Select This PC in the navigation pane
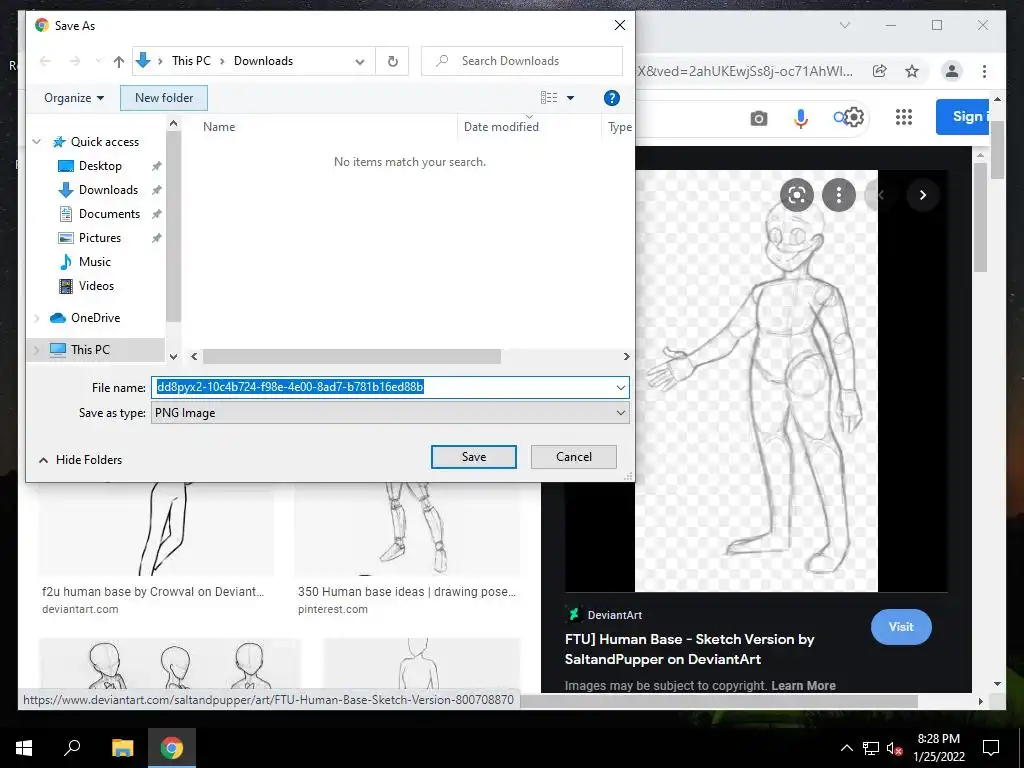Screen dimensions: 1024x768 [90, 349]
